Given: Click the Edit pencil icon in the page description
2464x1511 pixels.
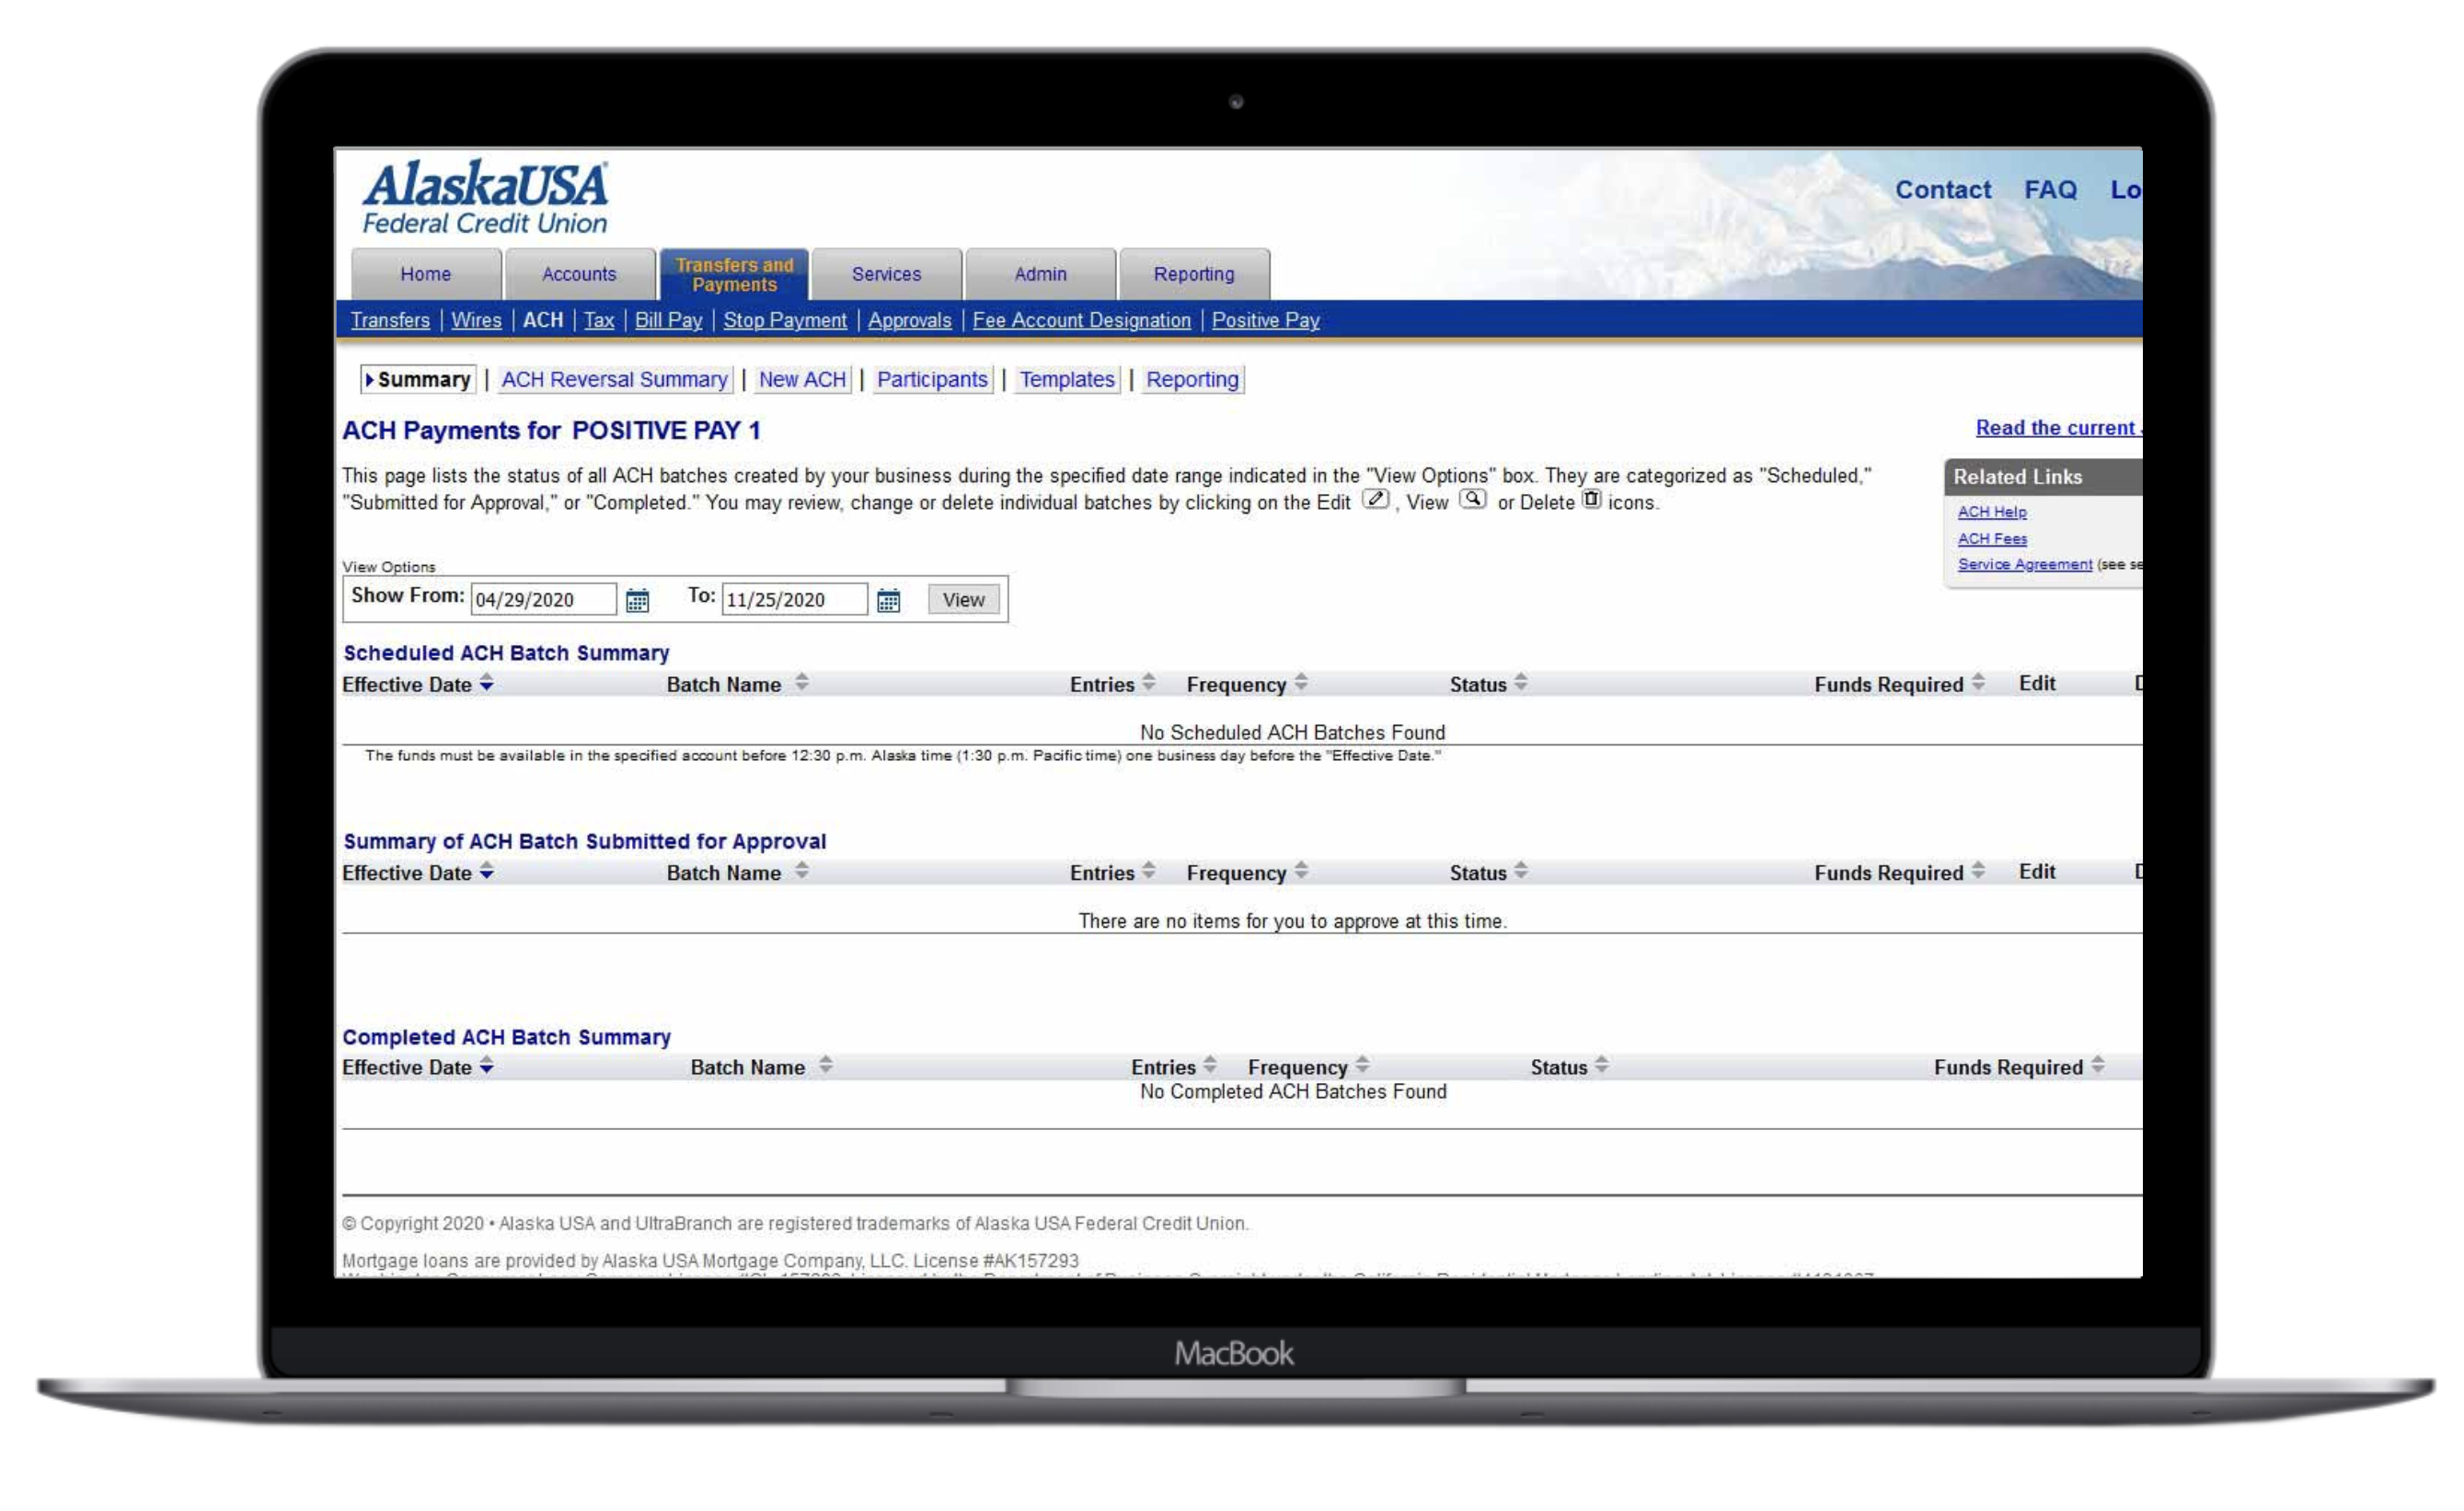Looking at the screenshot, I should [x=1375, y=501].
